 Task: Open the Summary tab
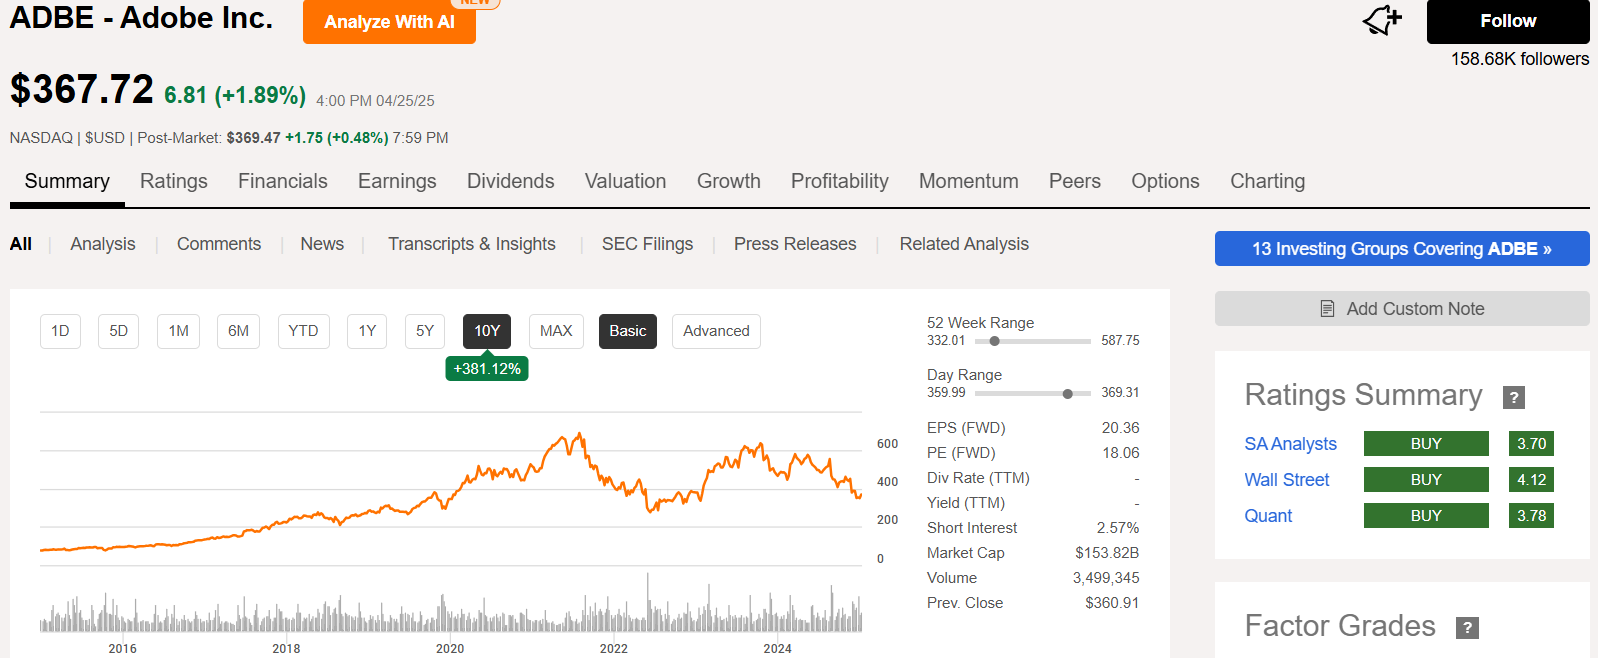[67, 181]
